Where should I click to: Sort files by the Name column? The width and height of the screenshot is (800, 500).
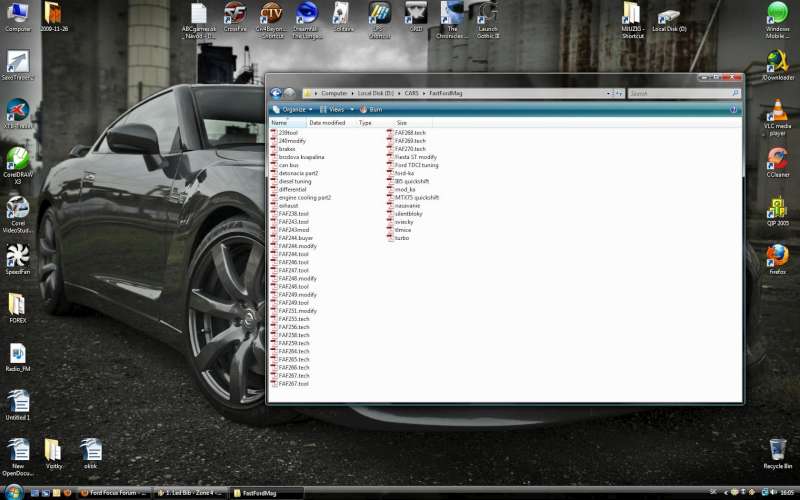(x=280, y=123)
